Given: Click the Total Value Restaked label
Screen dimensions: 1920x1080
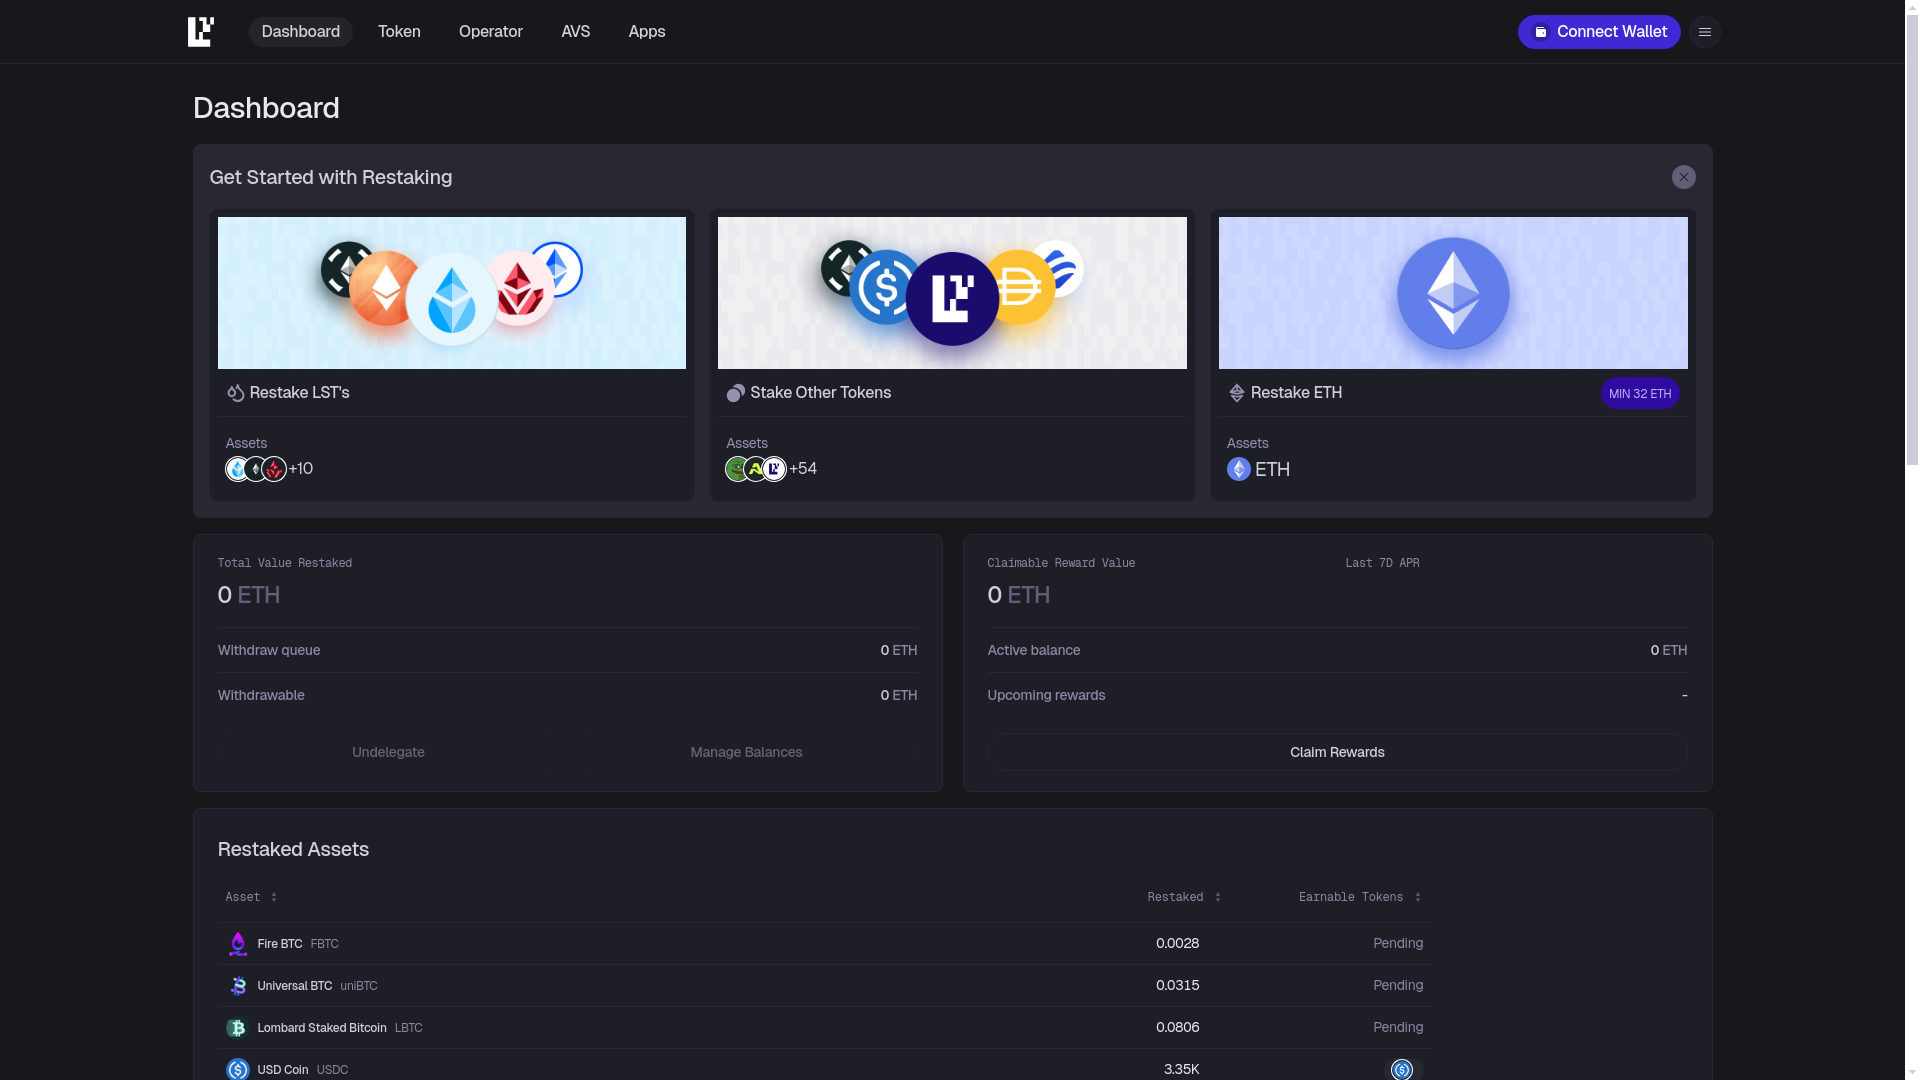Looking at the screenshot, I should (285, 563).
